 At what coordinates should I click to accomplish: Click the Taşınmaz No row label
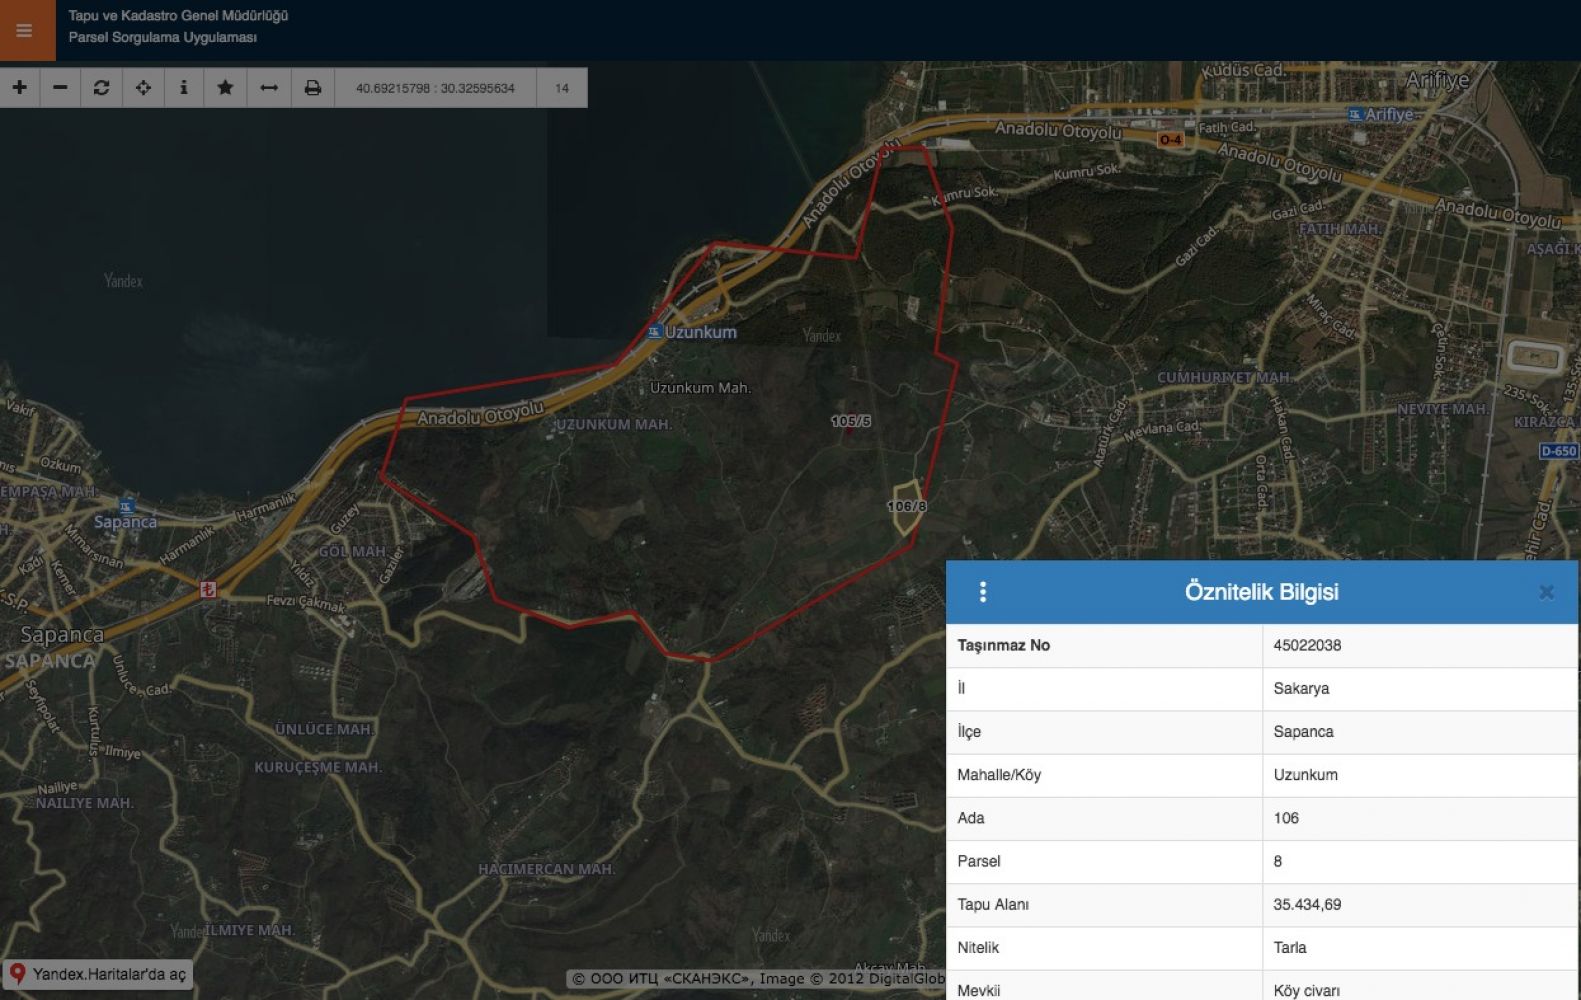click(1003, 645)
